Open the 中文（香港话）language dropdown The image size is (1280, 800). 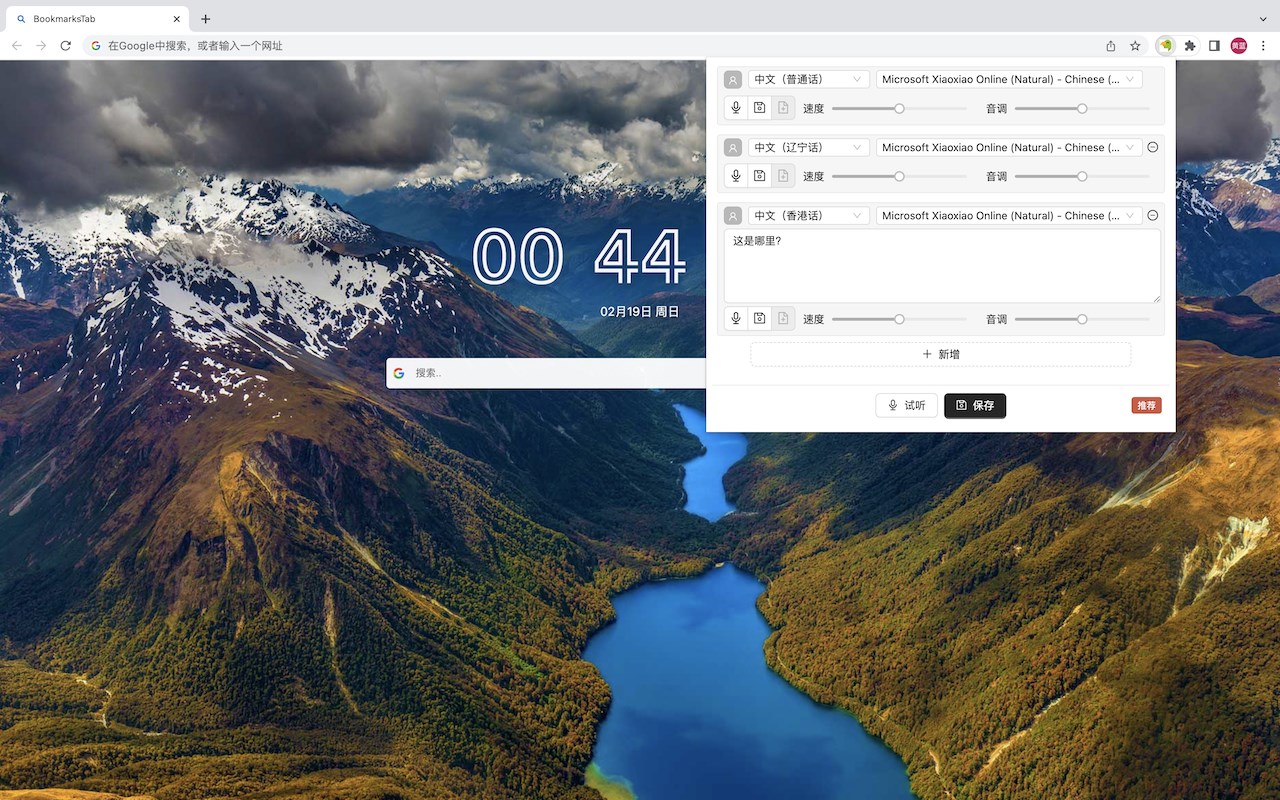808,215
